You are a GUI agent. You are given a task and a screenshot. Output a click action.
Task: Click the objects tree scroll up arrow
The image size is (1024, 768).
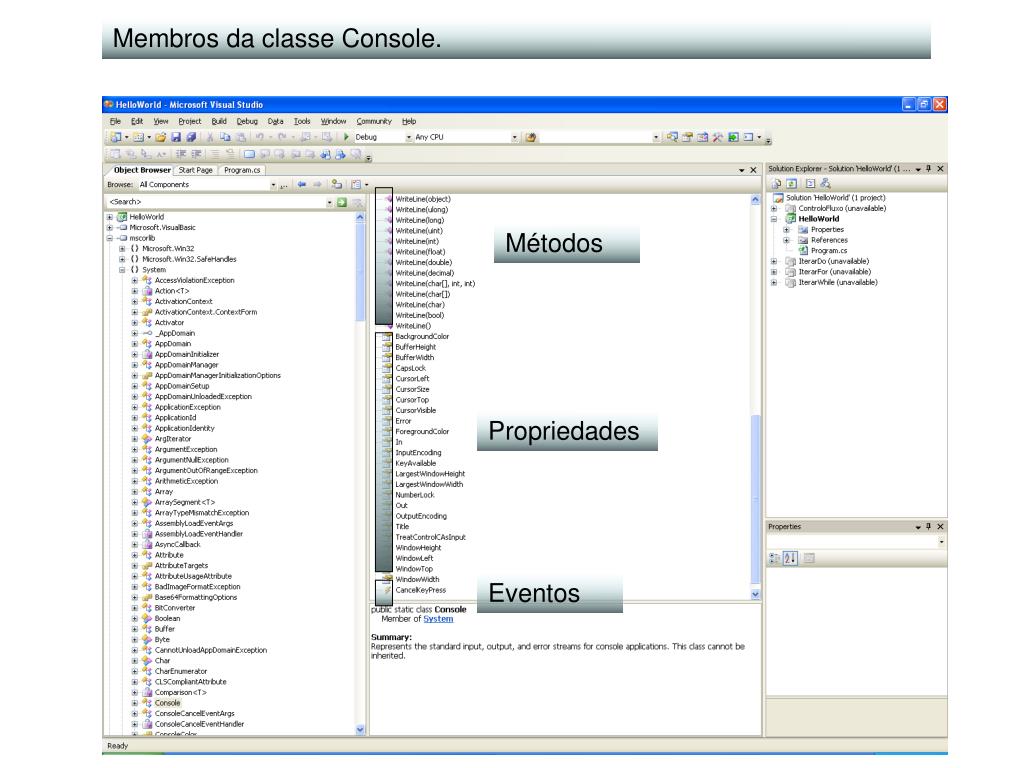pos(360,217)
